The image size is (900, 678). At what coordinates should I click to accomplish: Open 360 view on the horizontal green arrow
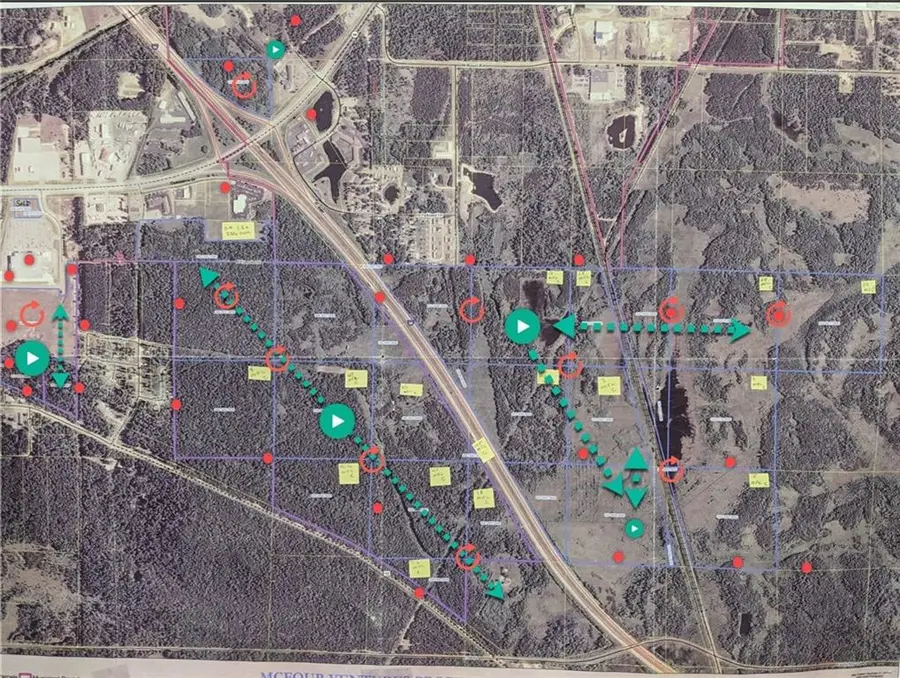672,310
